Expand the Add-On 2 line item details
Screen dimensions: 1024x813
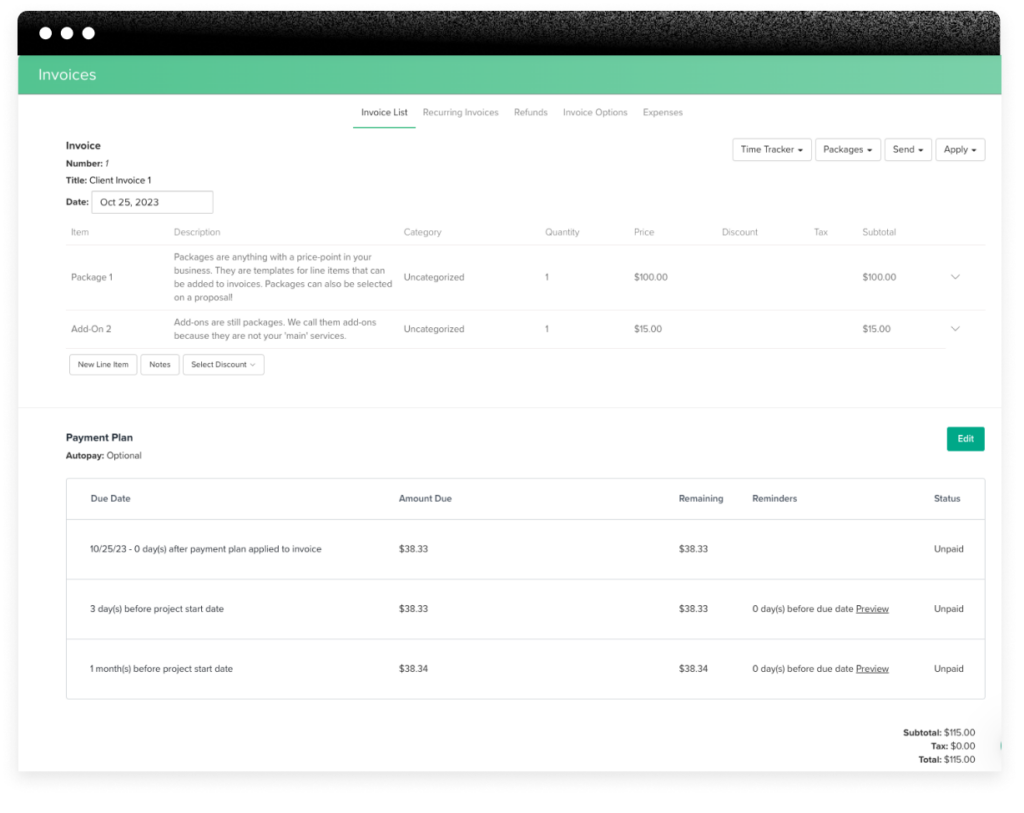(955, 328)
